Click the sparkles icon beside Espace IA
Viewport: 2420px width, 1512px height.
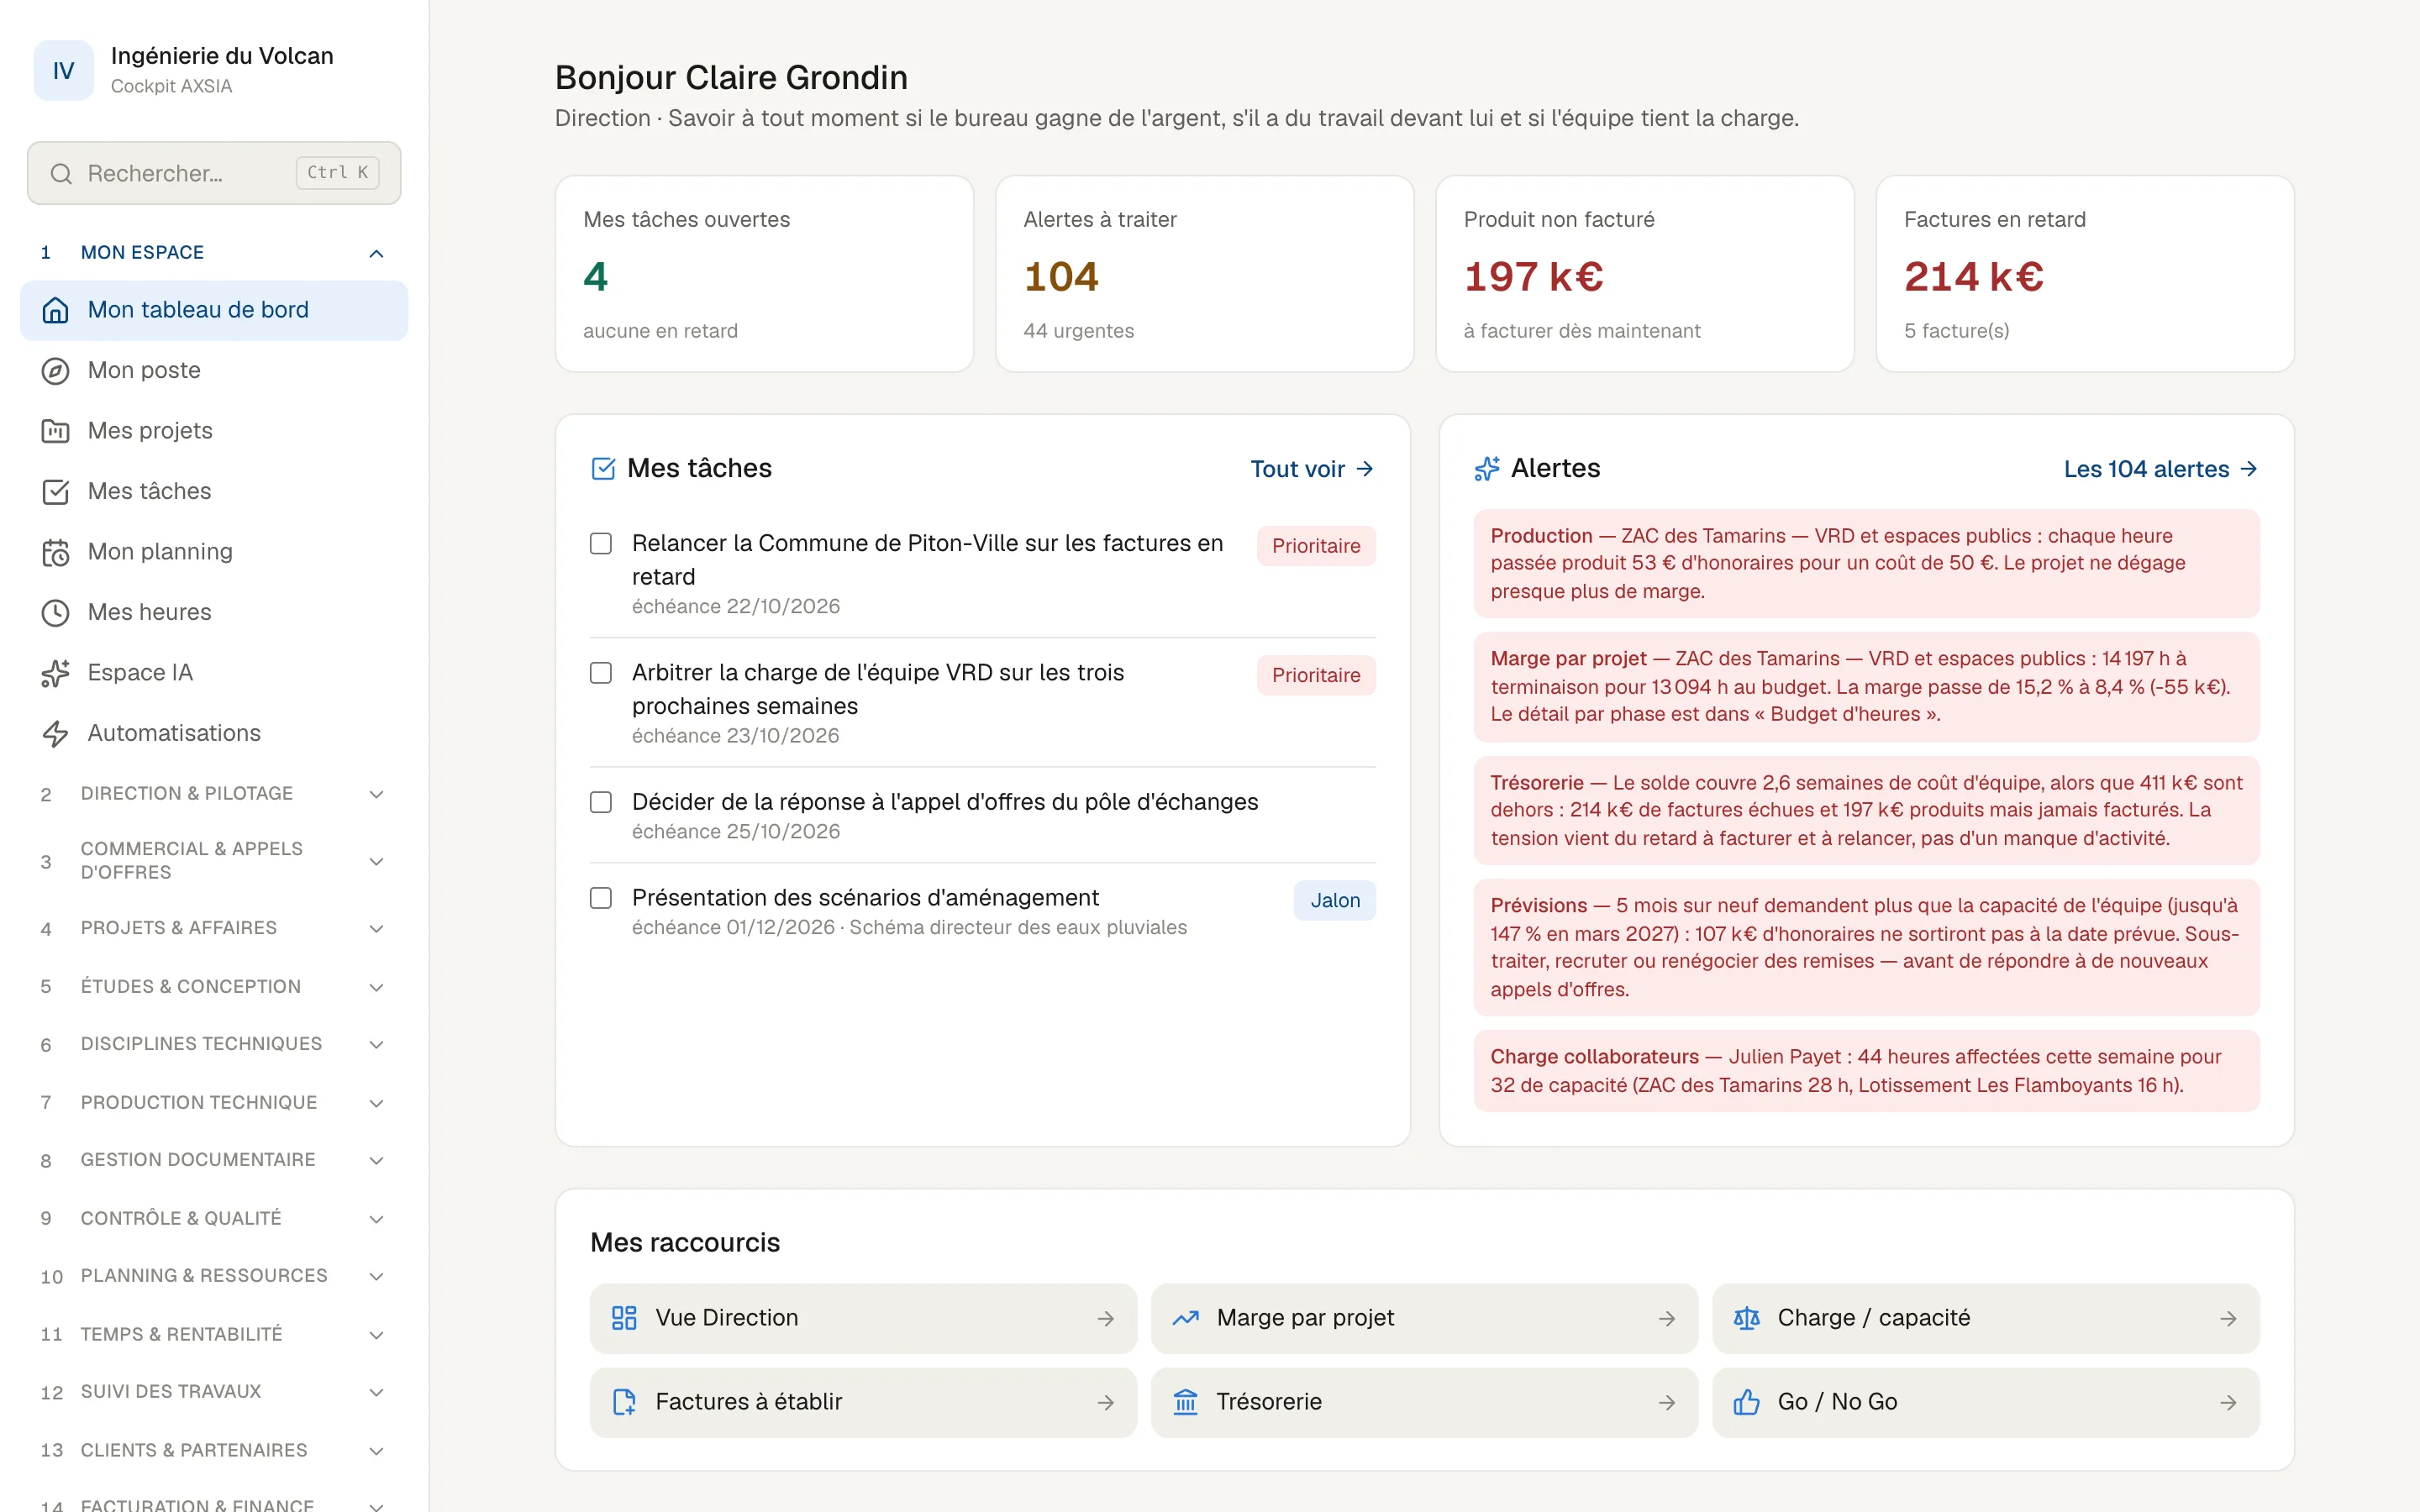click(55, 673)
